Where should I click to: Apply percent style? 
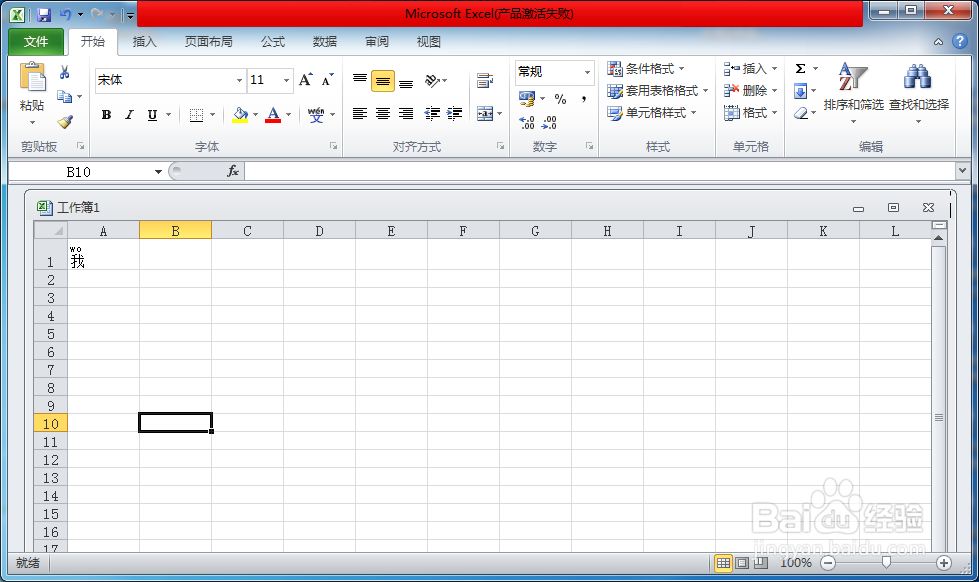click(561, 99)
